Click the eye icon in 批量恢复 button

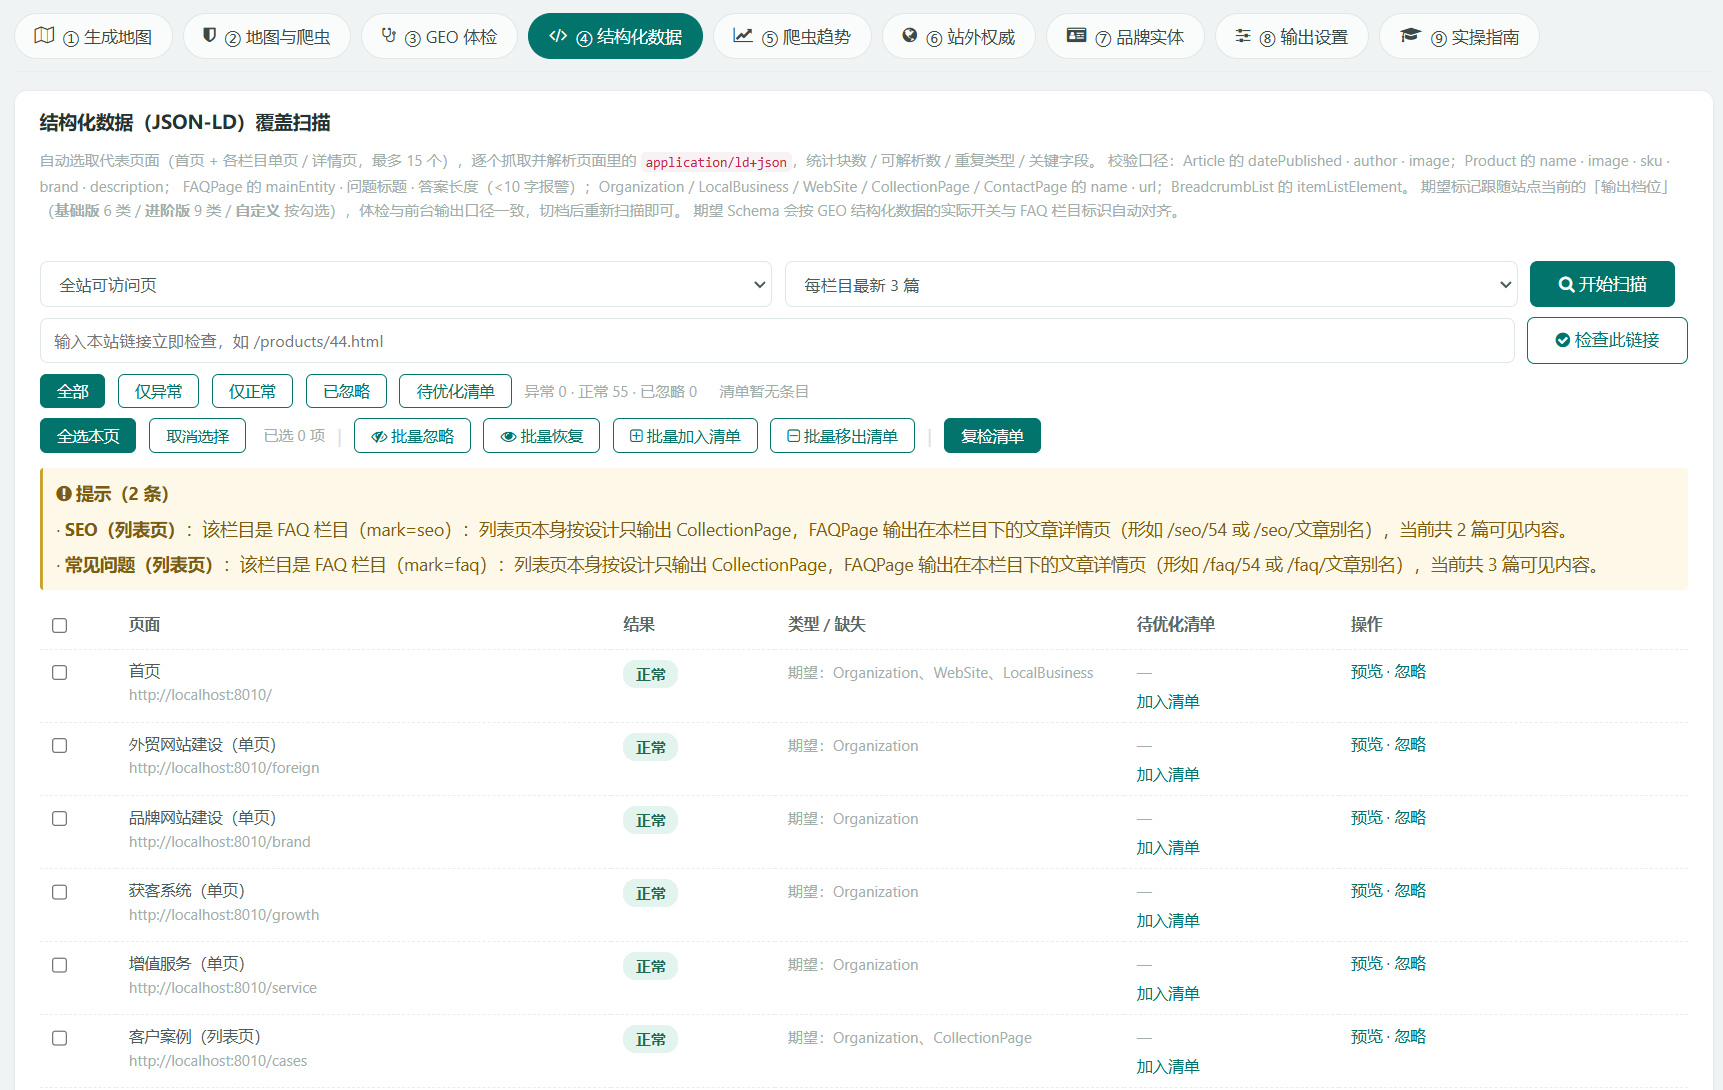(508, 437)
